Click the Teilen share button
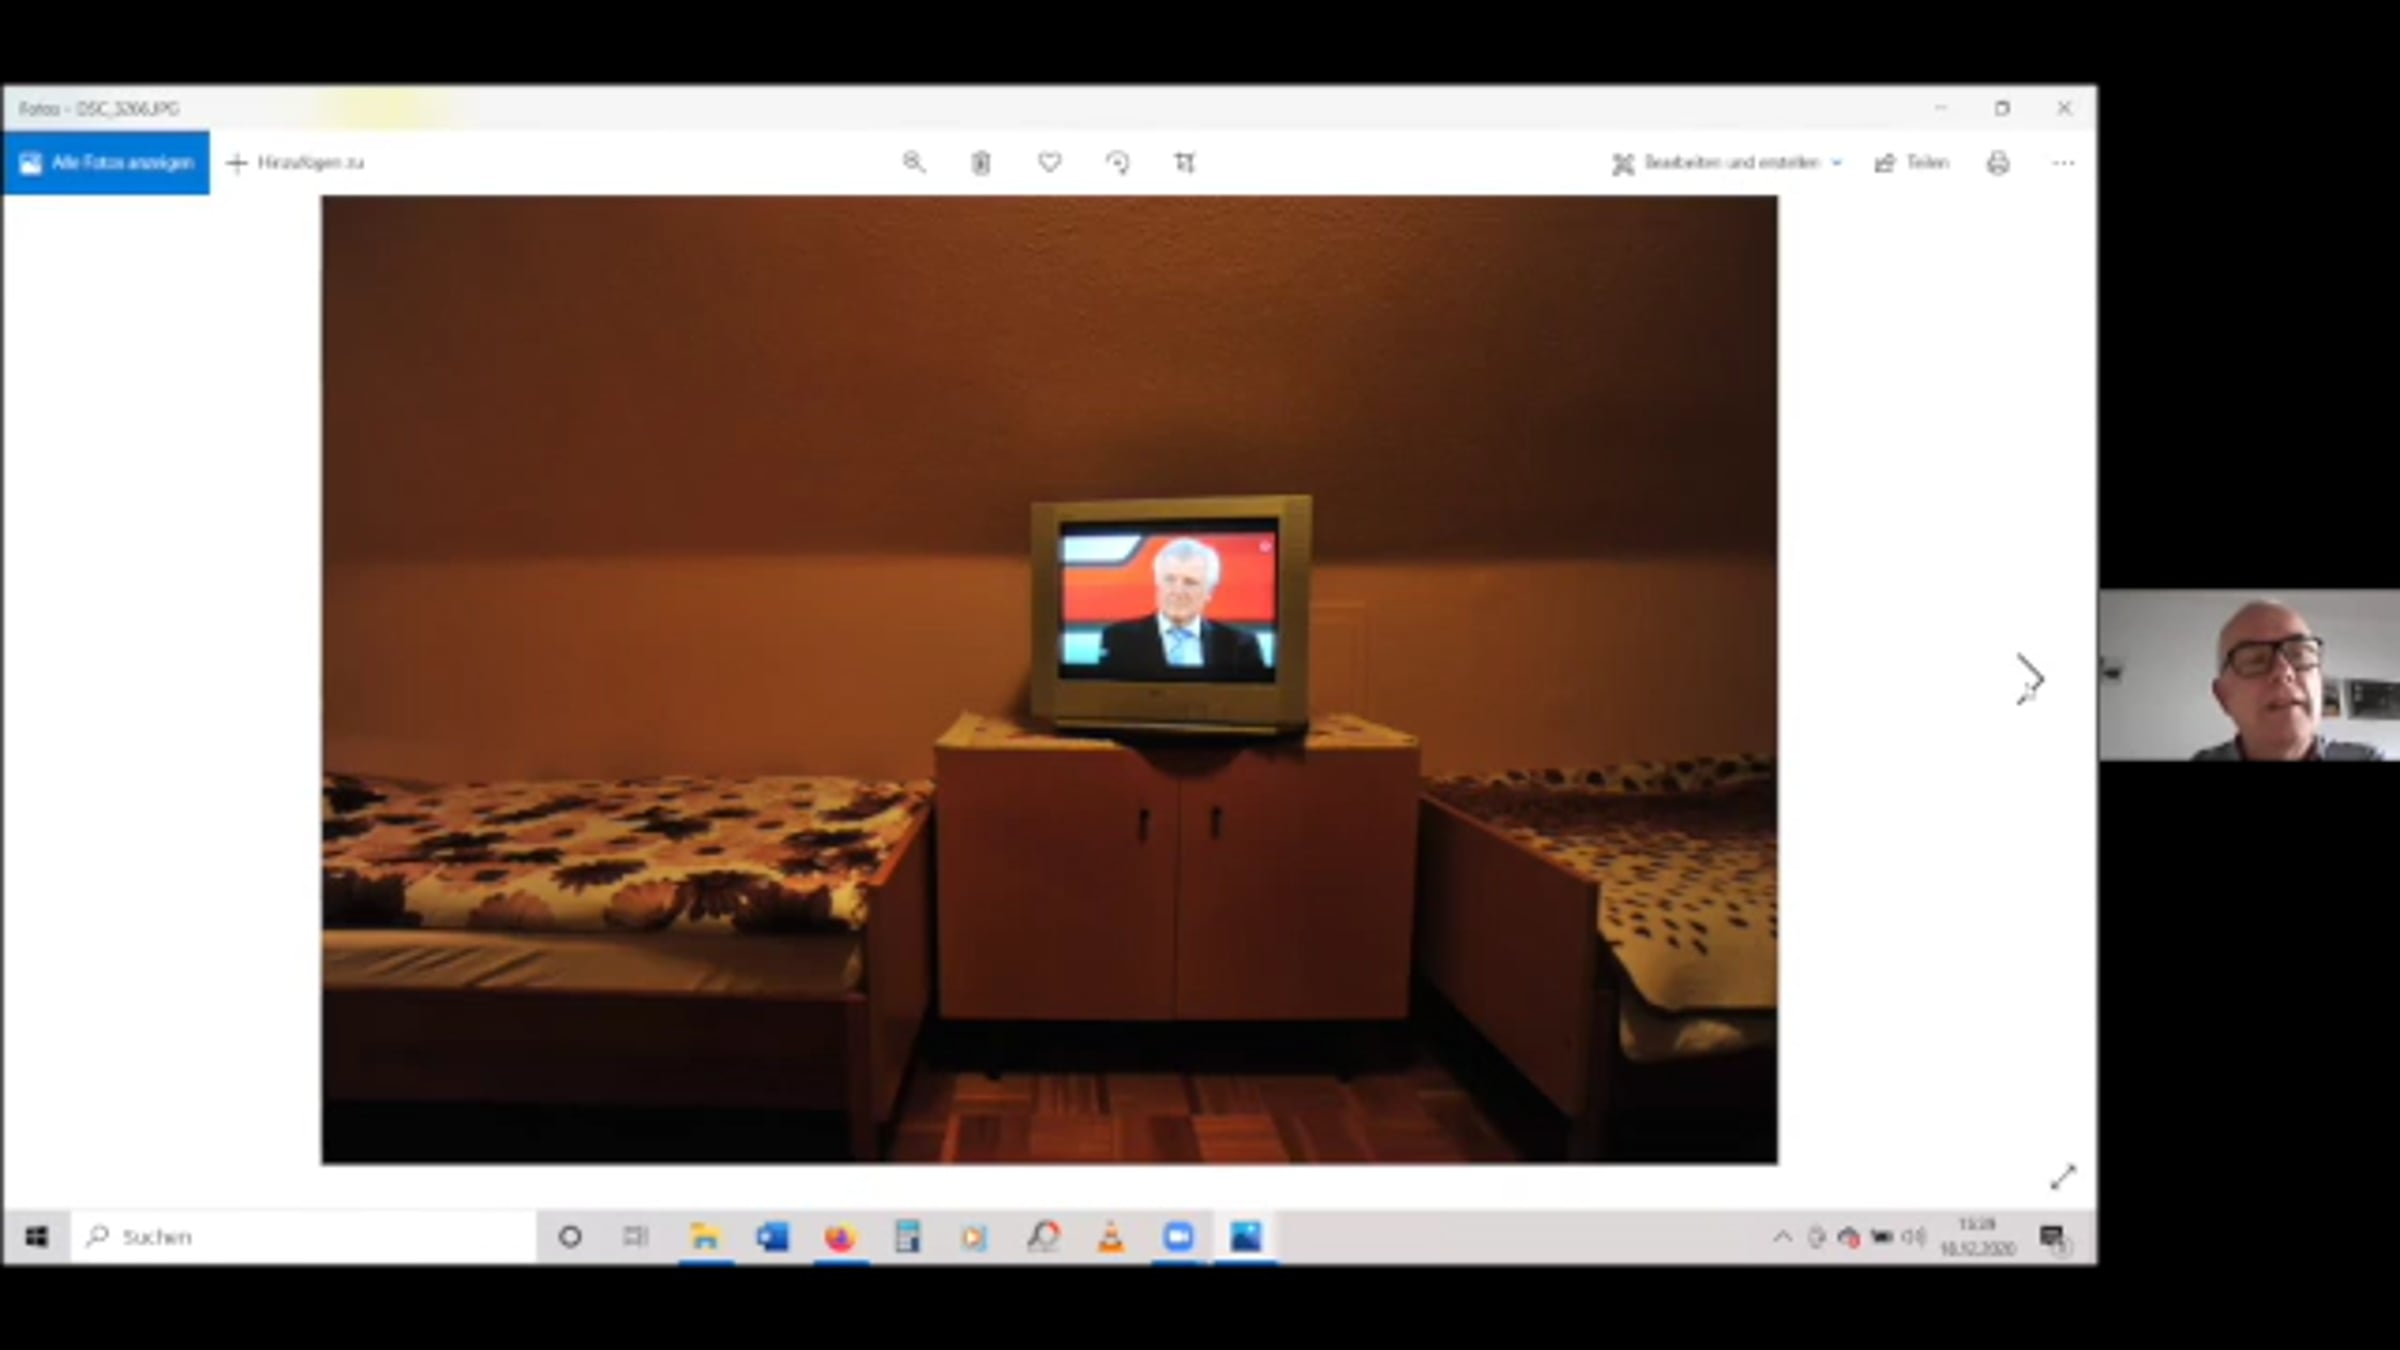This screenshot has width=2400, height=1350. [1912, 163]
